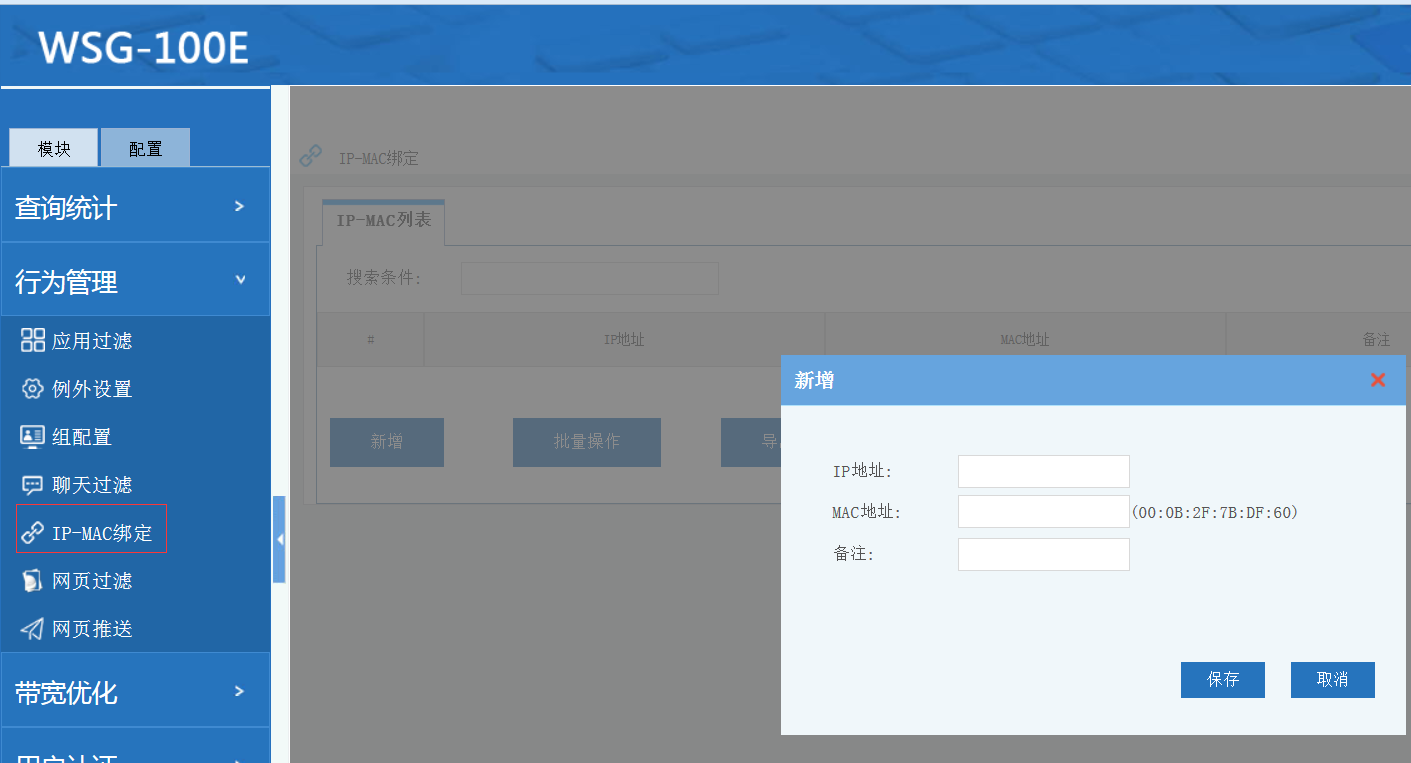Focus the IP地址 input field
This screenshot has height=763, width=1411.
coord(1043,471)
